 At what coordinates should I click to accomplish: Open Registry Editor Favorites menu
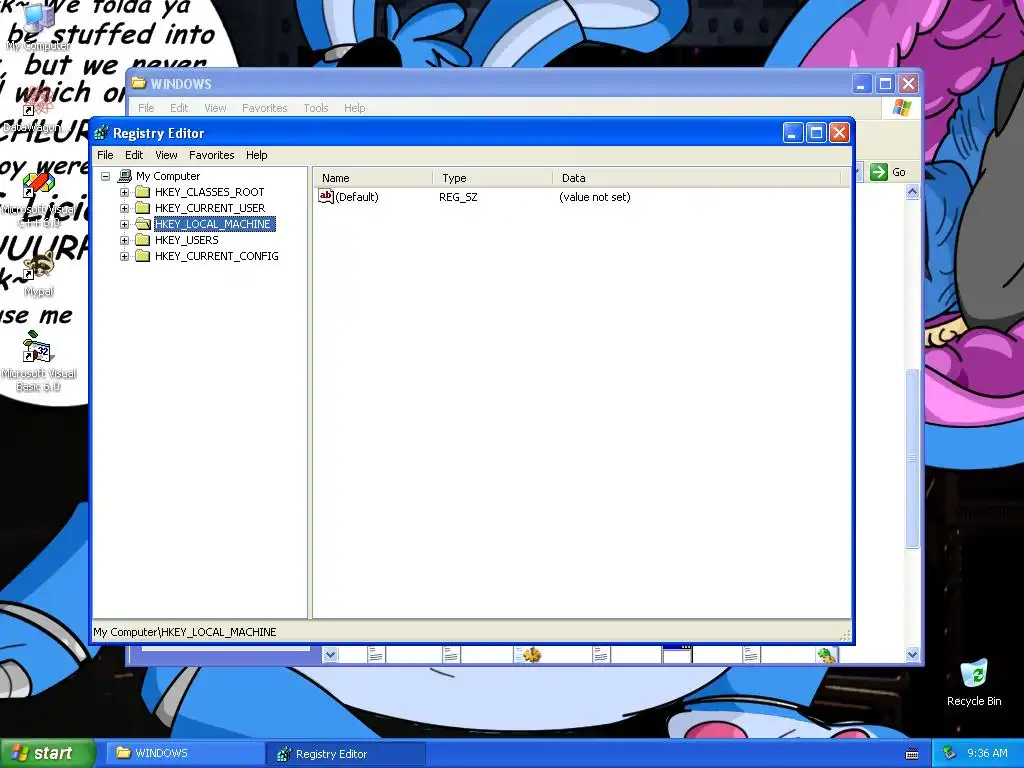click(212, 155)
